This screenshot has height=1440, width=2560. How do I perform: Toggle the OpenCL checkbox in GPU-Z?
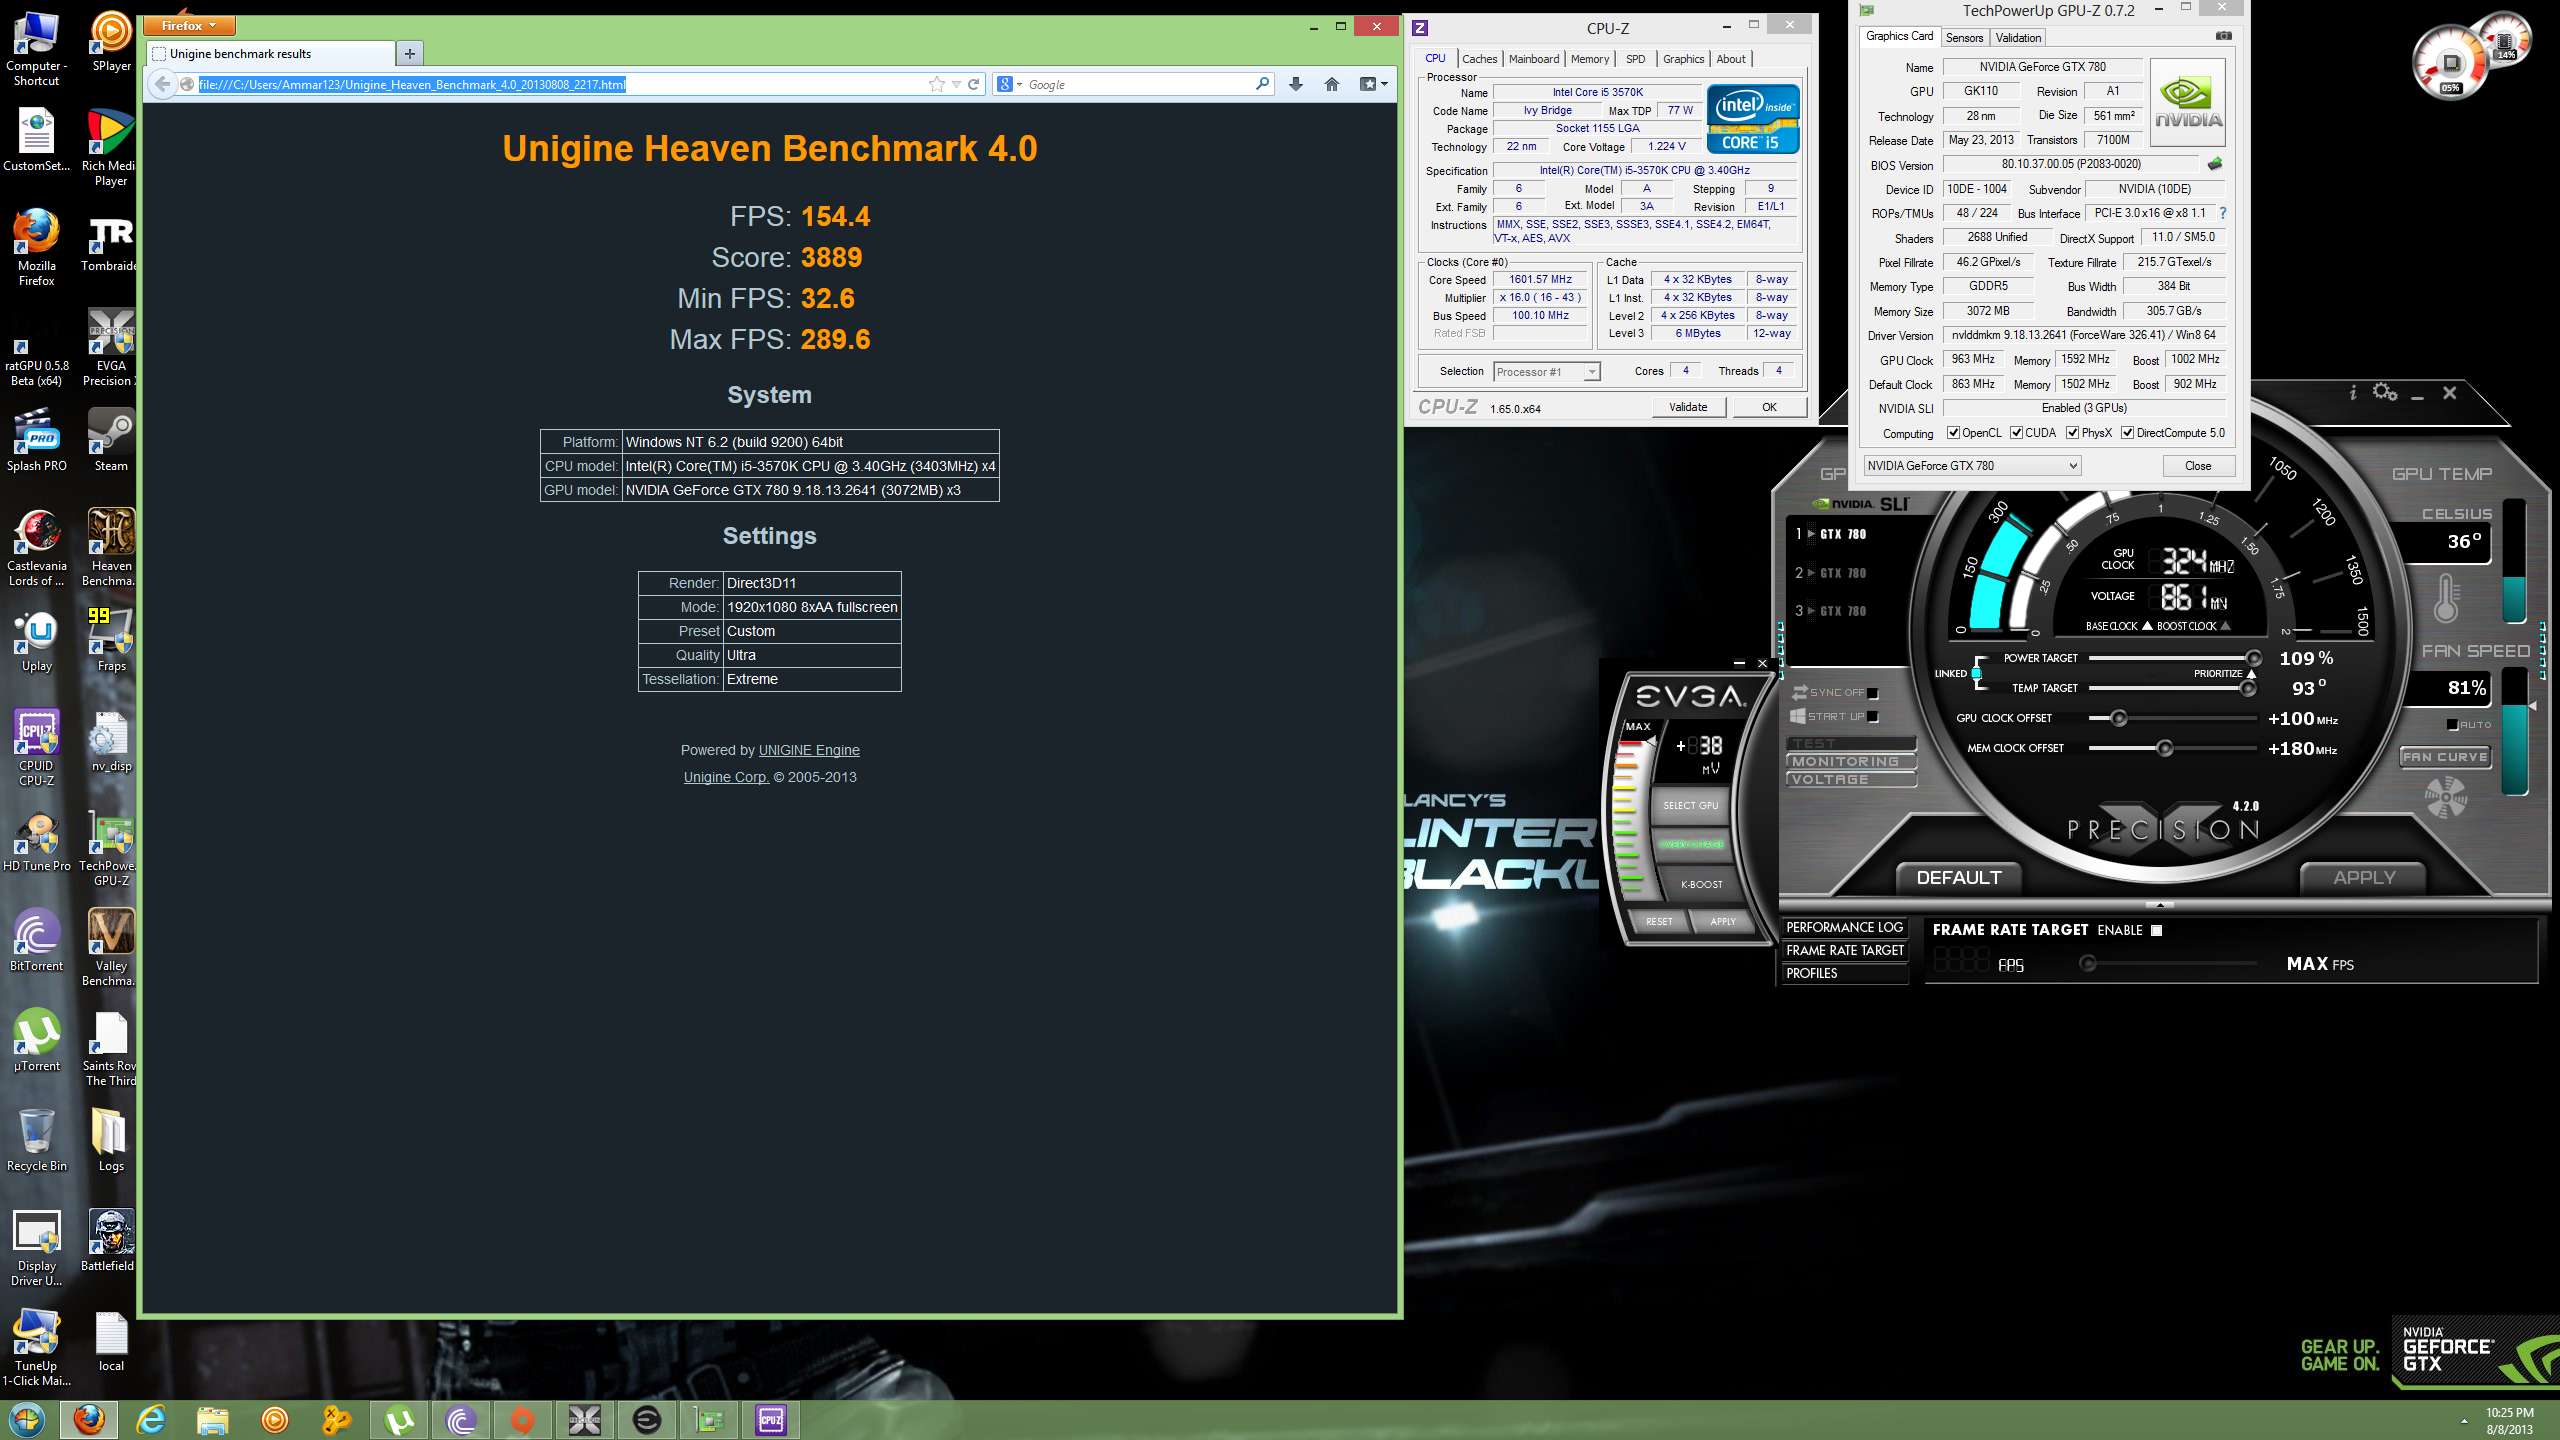pyautogui.click(x=1953, y=433)
